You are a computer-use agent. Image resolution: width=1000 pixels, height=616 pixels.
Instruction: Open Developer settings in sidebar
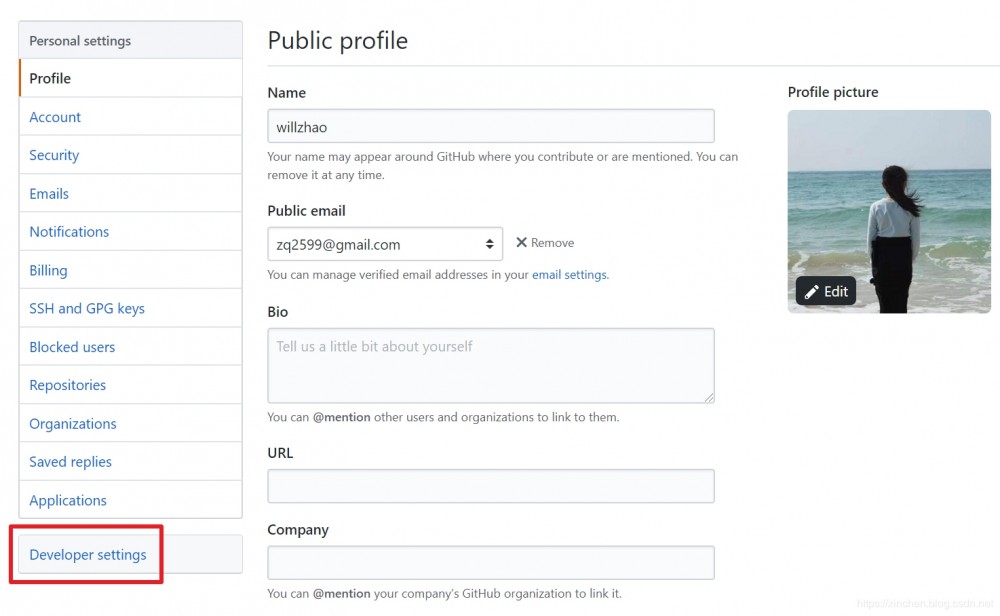pos(88,555)
